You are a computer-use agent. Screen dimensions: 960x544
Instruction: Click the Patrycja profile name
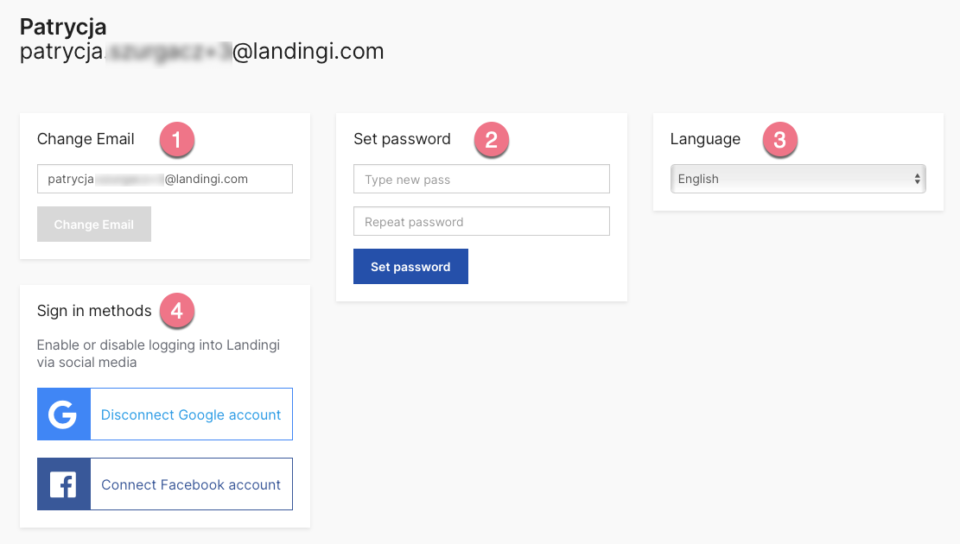(x=63, y=27)
